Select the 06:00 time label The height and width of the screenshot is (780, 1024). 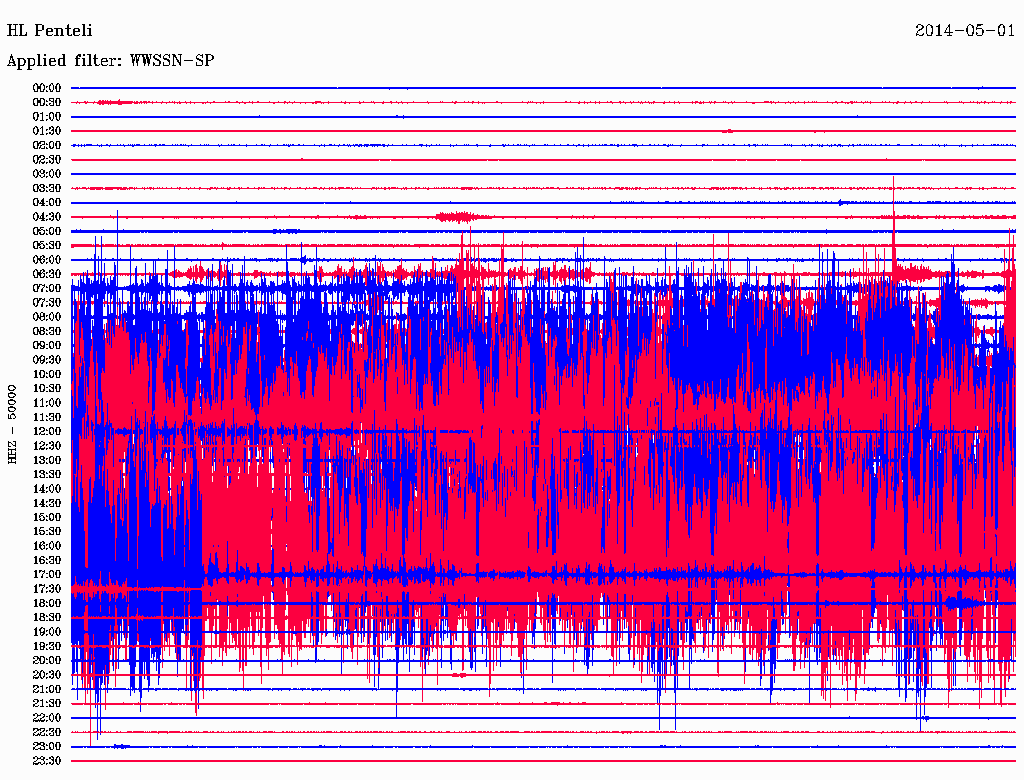point(47,259)
